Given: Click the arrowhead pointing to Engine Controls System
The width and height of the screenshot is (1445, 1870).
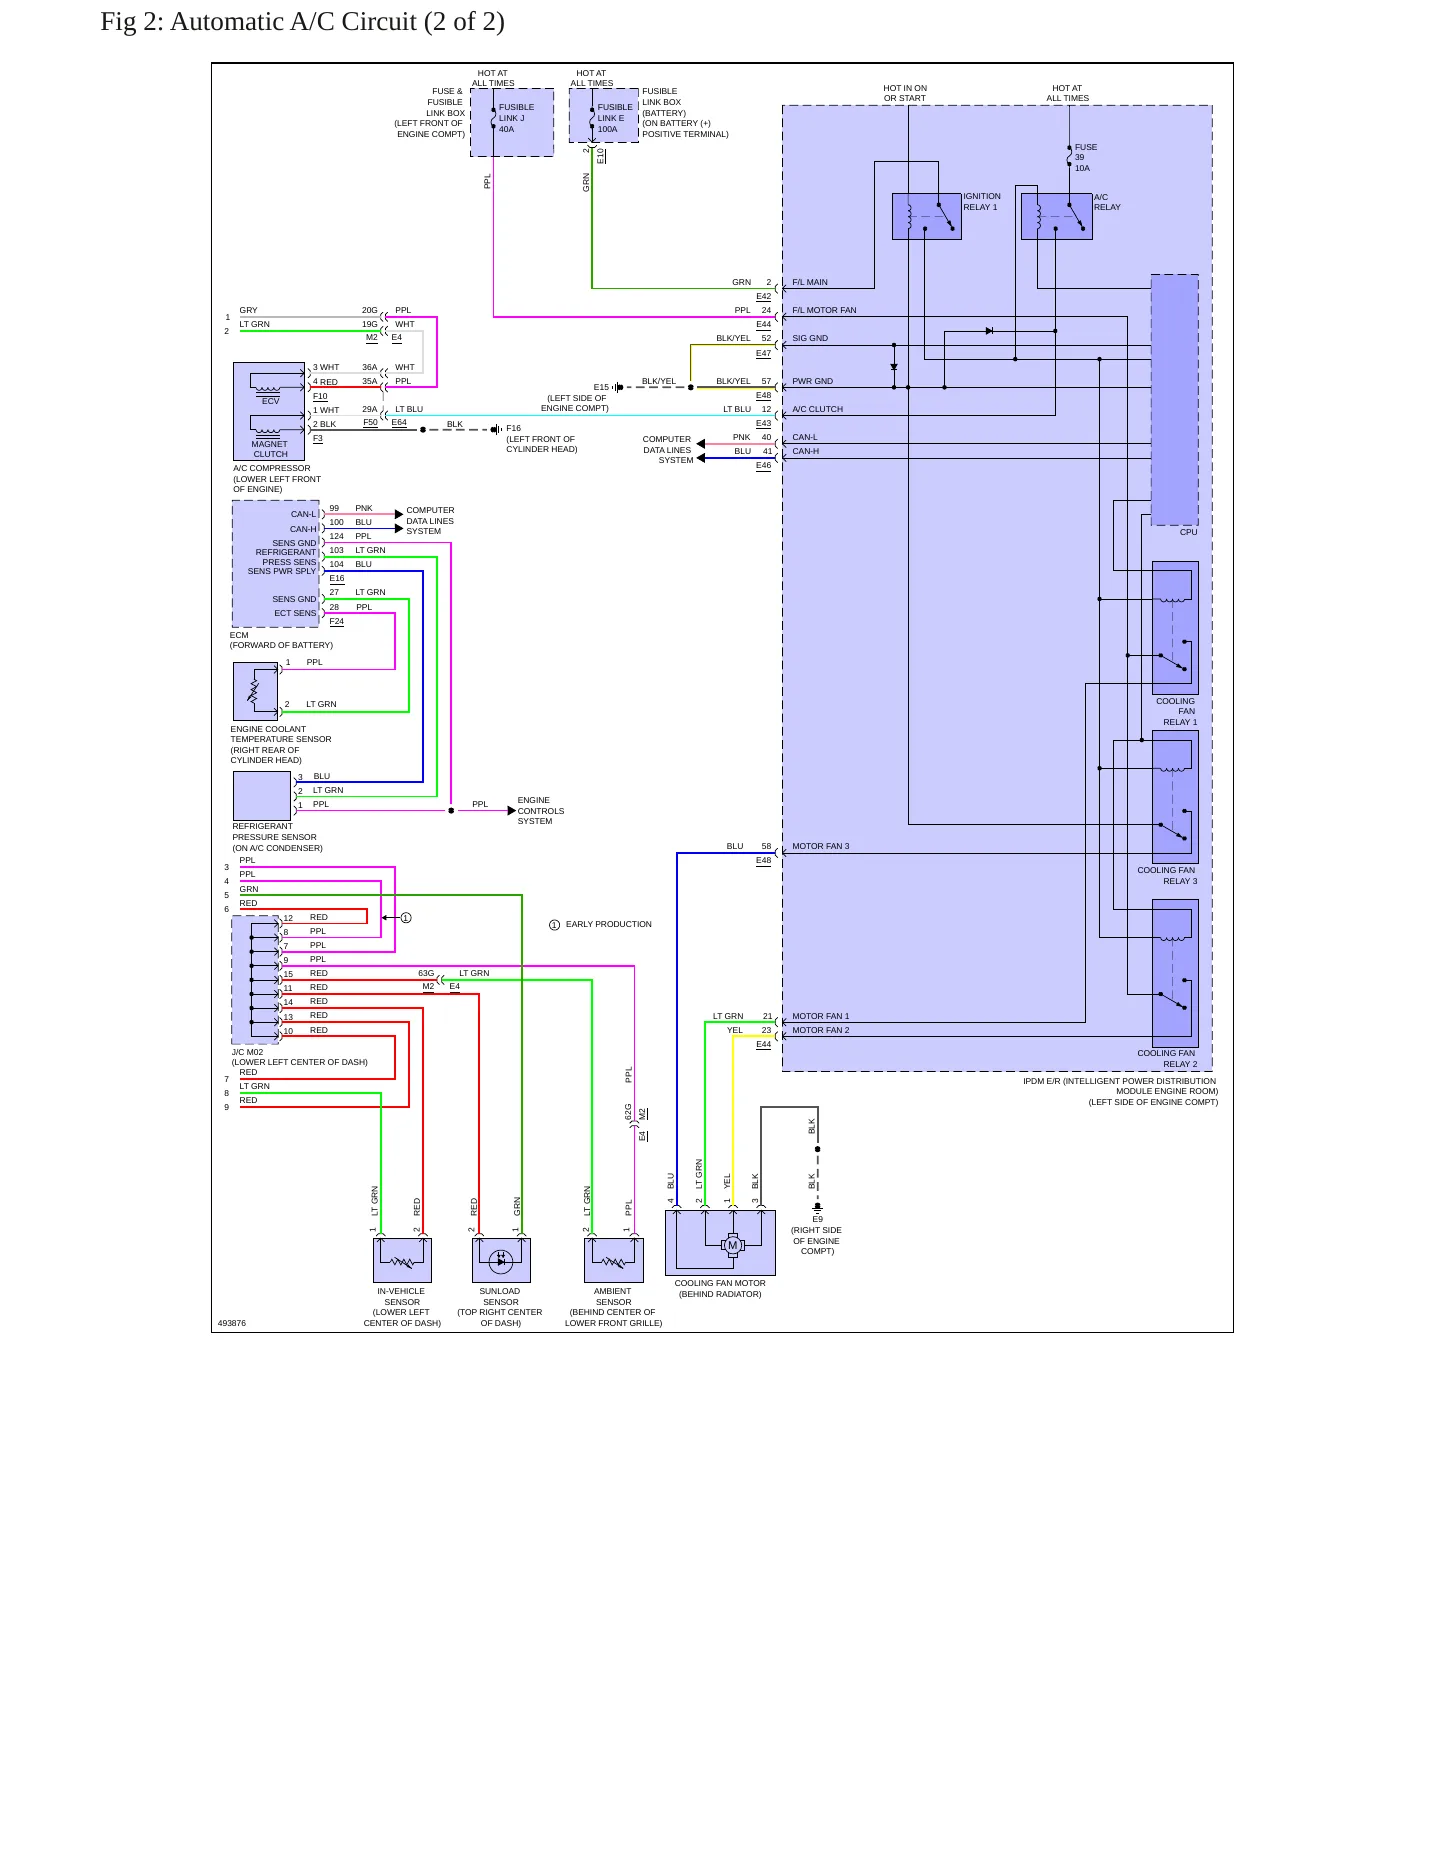Looking at the screenshot, I should [x=512, y=811].
